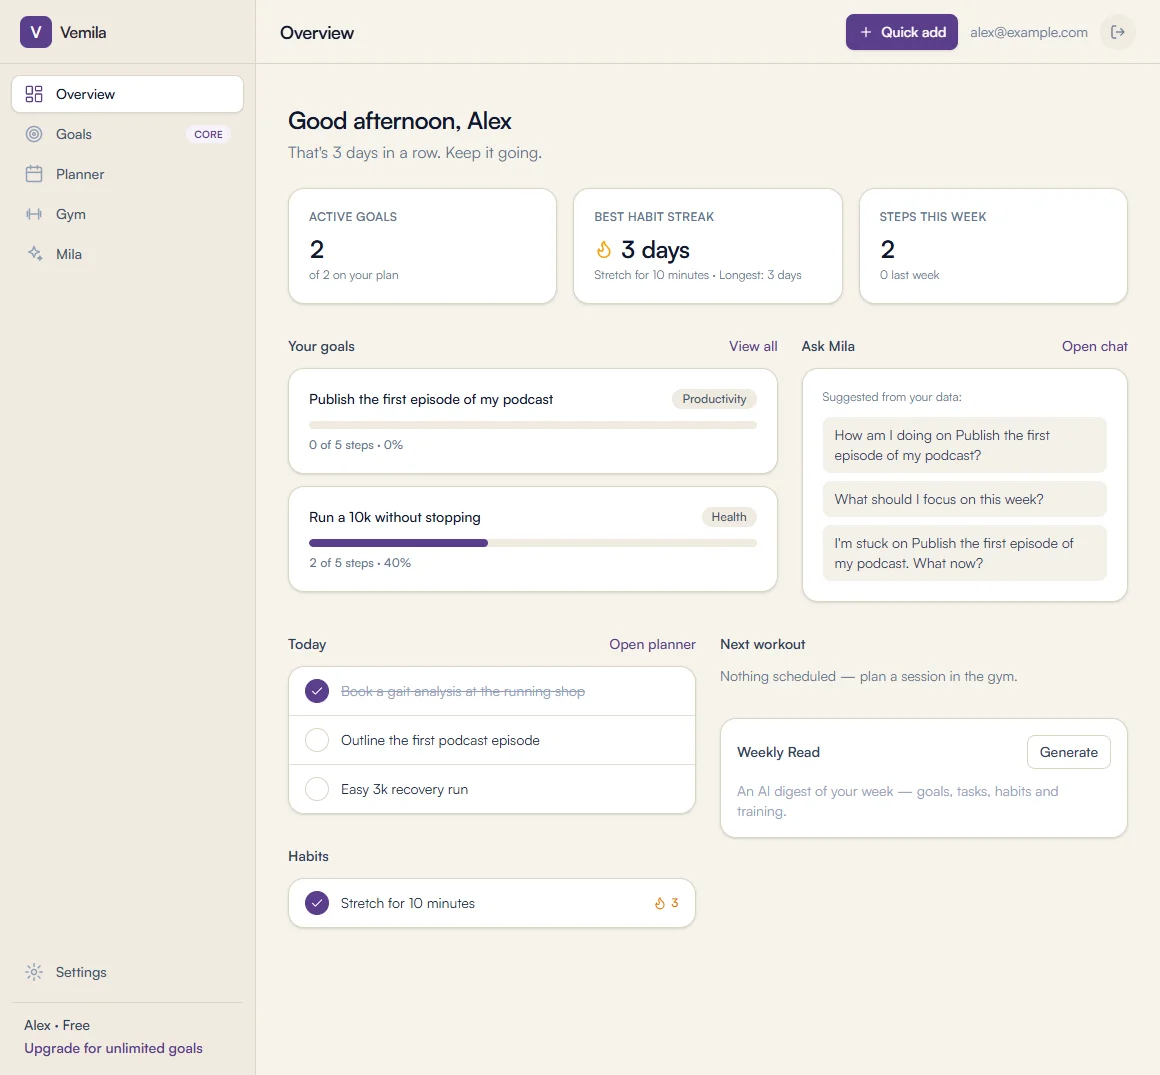
Task: Click the CORE badge next to Goals
Action: pos(209,134)
